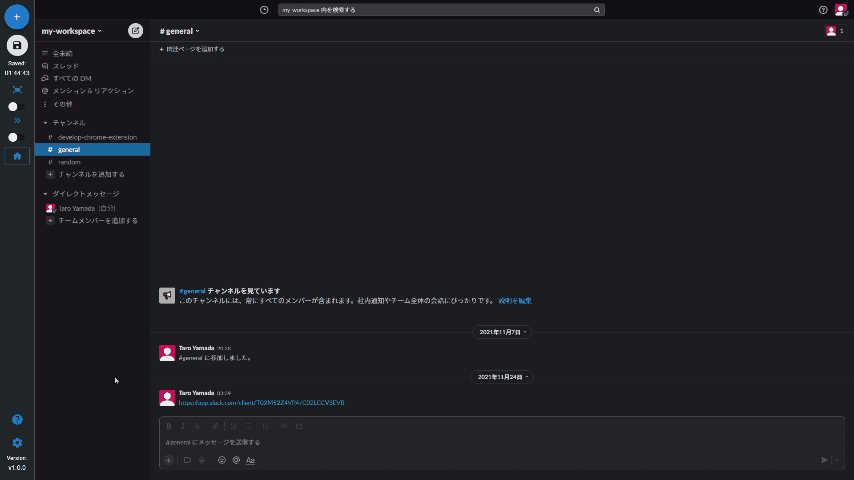854x480 pixels.
Task: Open the home icon in left rail
Action: click(x=17, y=156)
